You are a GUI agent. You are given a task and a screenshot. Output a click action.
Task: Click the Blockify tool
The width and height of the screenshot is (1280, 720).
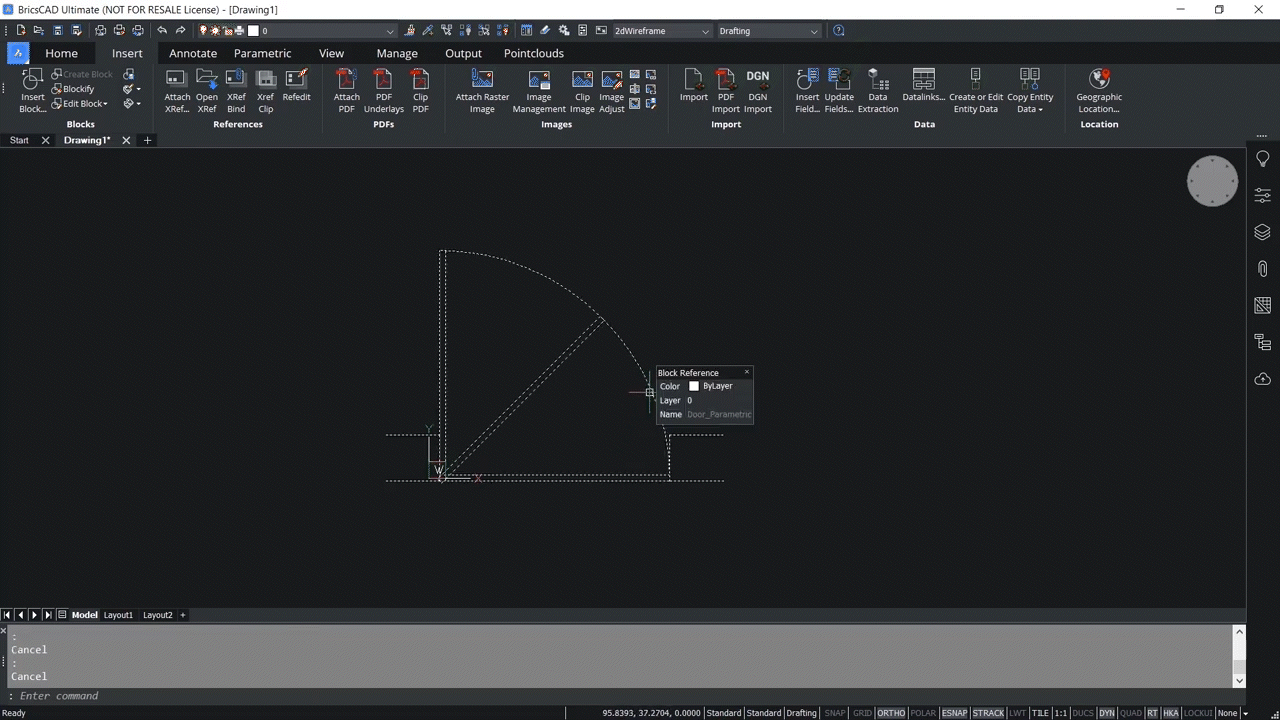[72, 89]
